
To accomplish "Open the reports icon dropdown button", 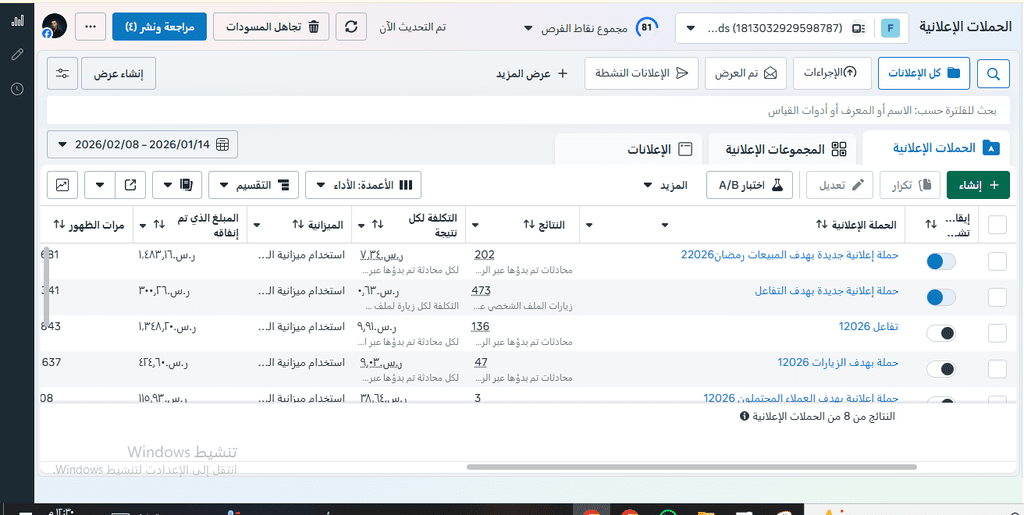I will point(177,185).
